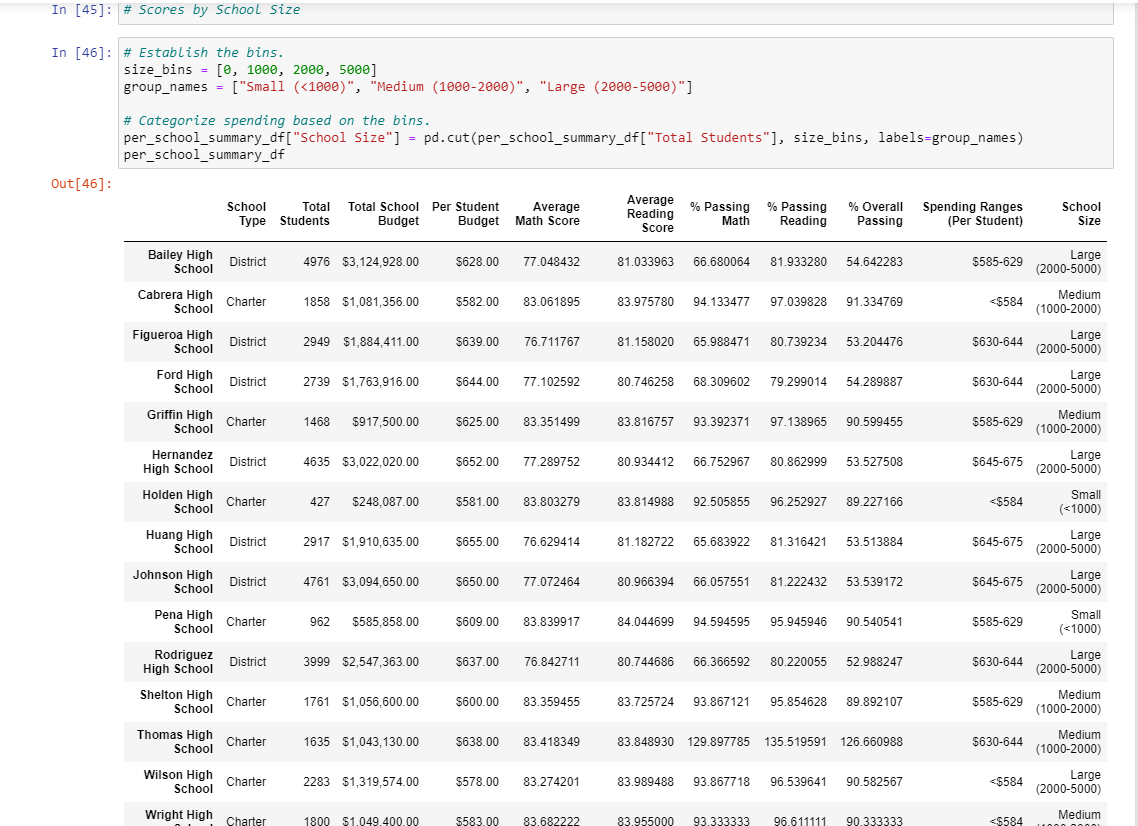Select the 'Pena High School' row label
The height and width of the screenshot is (826, 1138).
[184, 622]
